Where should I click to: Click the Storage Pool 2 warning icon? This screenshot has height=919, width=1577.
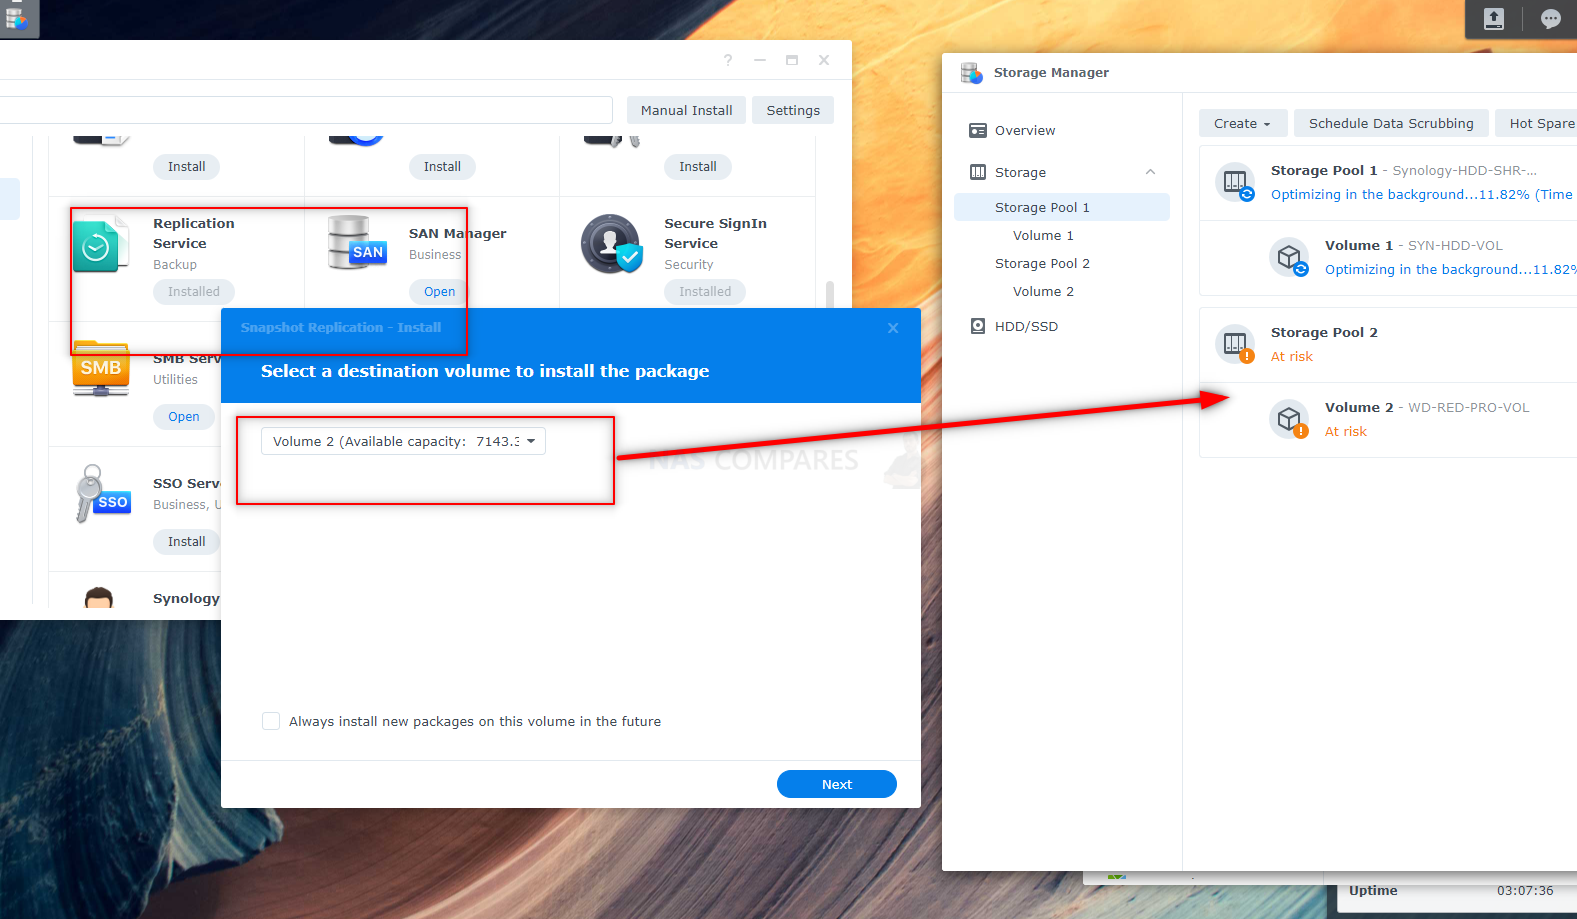(1235, 344)
